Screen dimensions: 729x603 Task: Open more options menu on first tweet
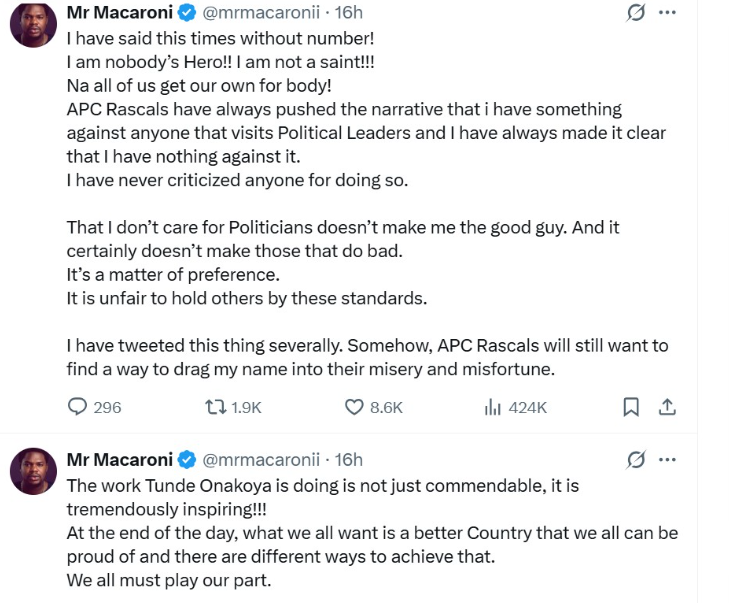668,13
